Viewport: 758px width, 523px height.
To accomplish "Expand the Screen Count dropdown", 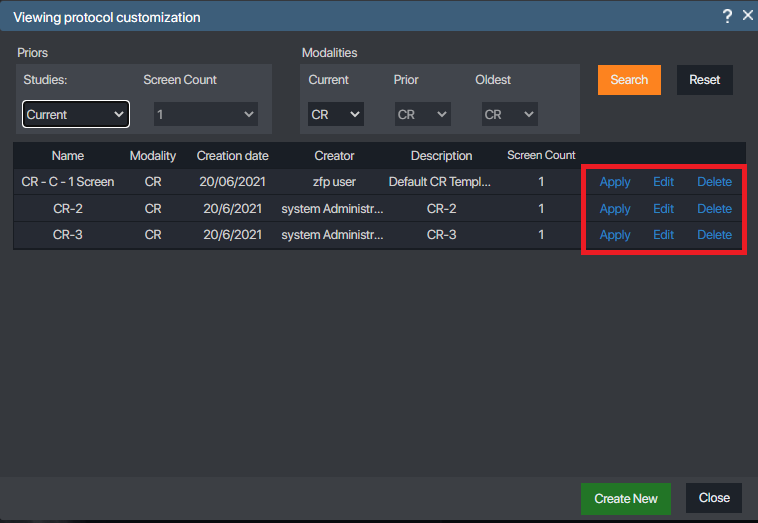I will click(x=206, y=114).
